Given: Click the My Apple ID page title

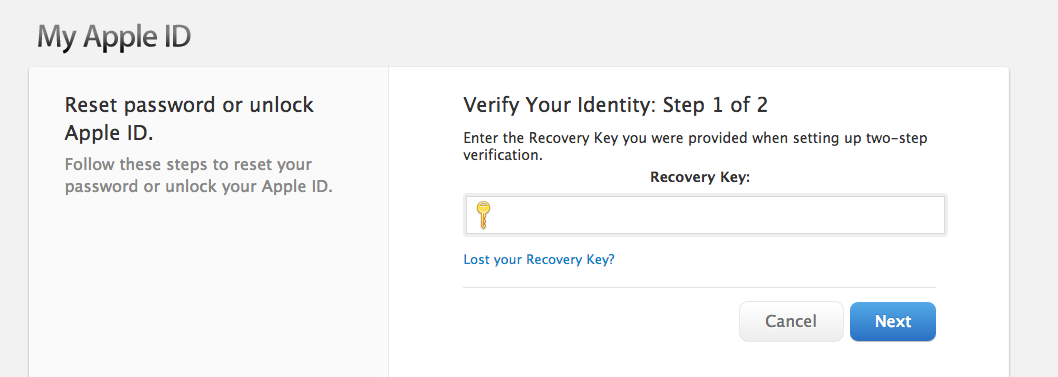Looking at the screenshot, I should pyautogui.click(x=114, y=36).
